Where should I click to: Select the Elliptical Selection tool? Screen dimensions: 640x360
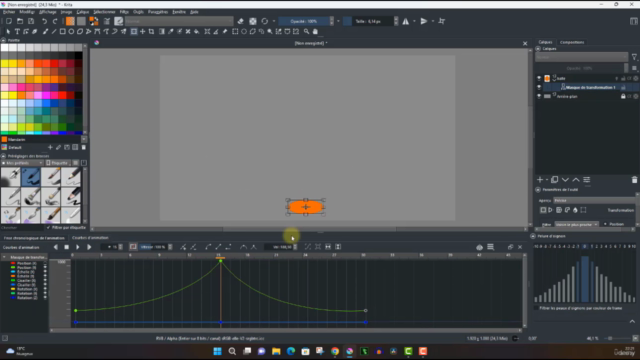click(x=244, y=31)
